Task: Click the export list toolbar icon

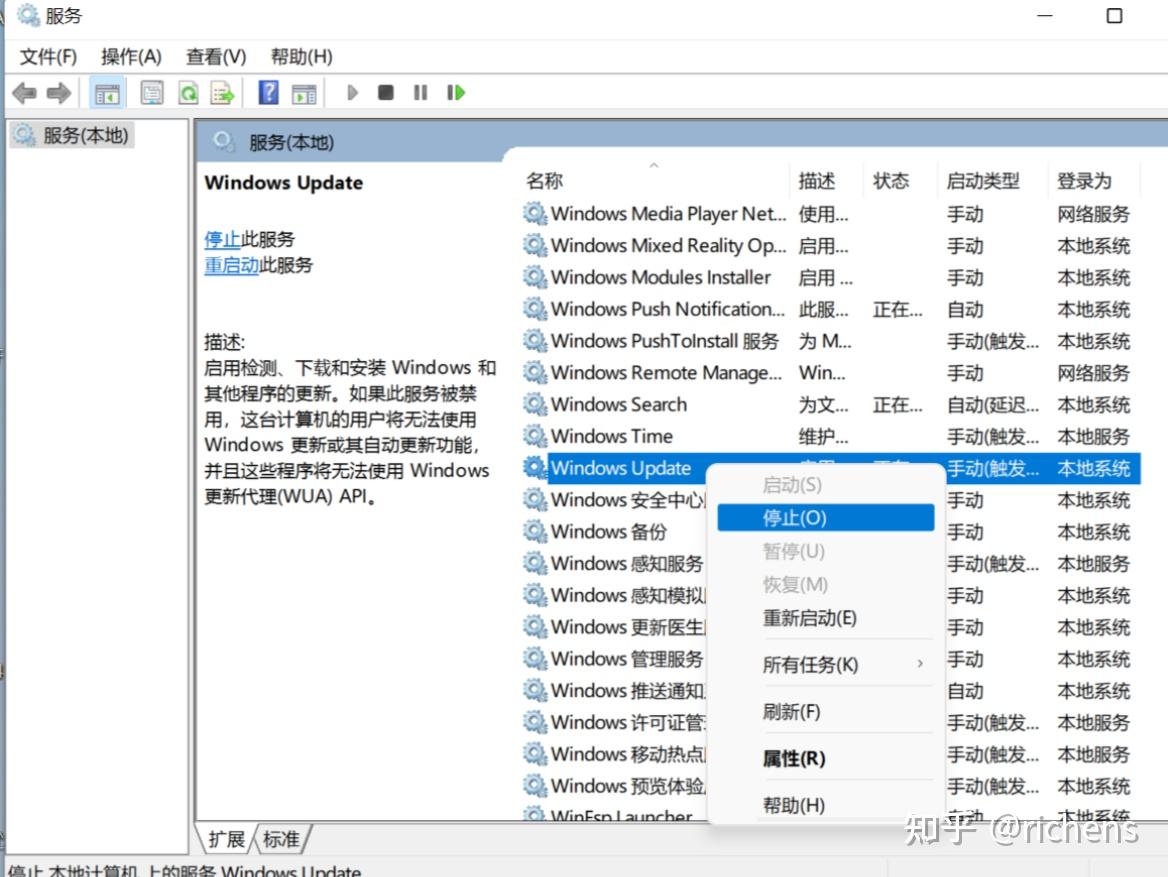Action: pos(224,92)
